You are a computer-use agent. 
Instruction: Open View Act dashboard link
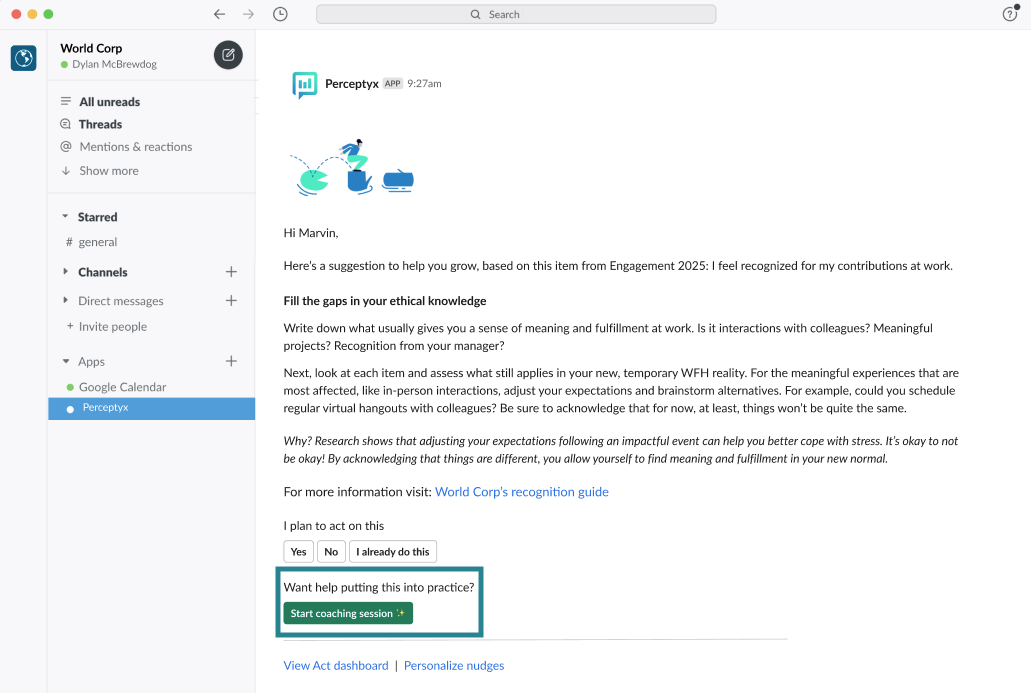point(336,665)
